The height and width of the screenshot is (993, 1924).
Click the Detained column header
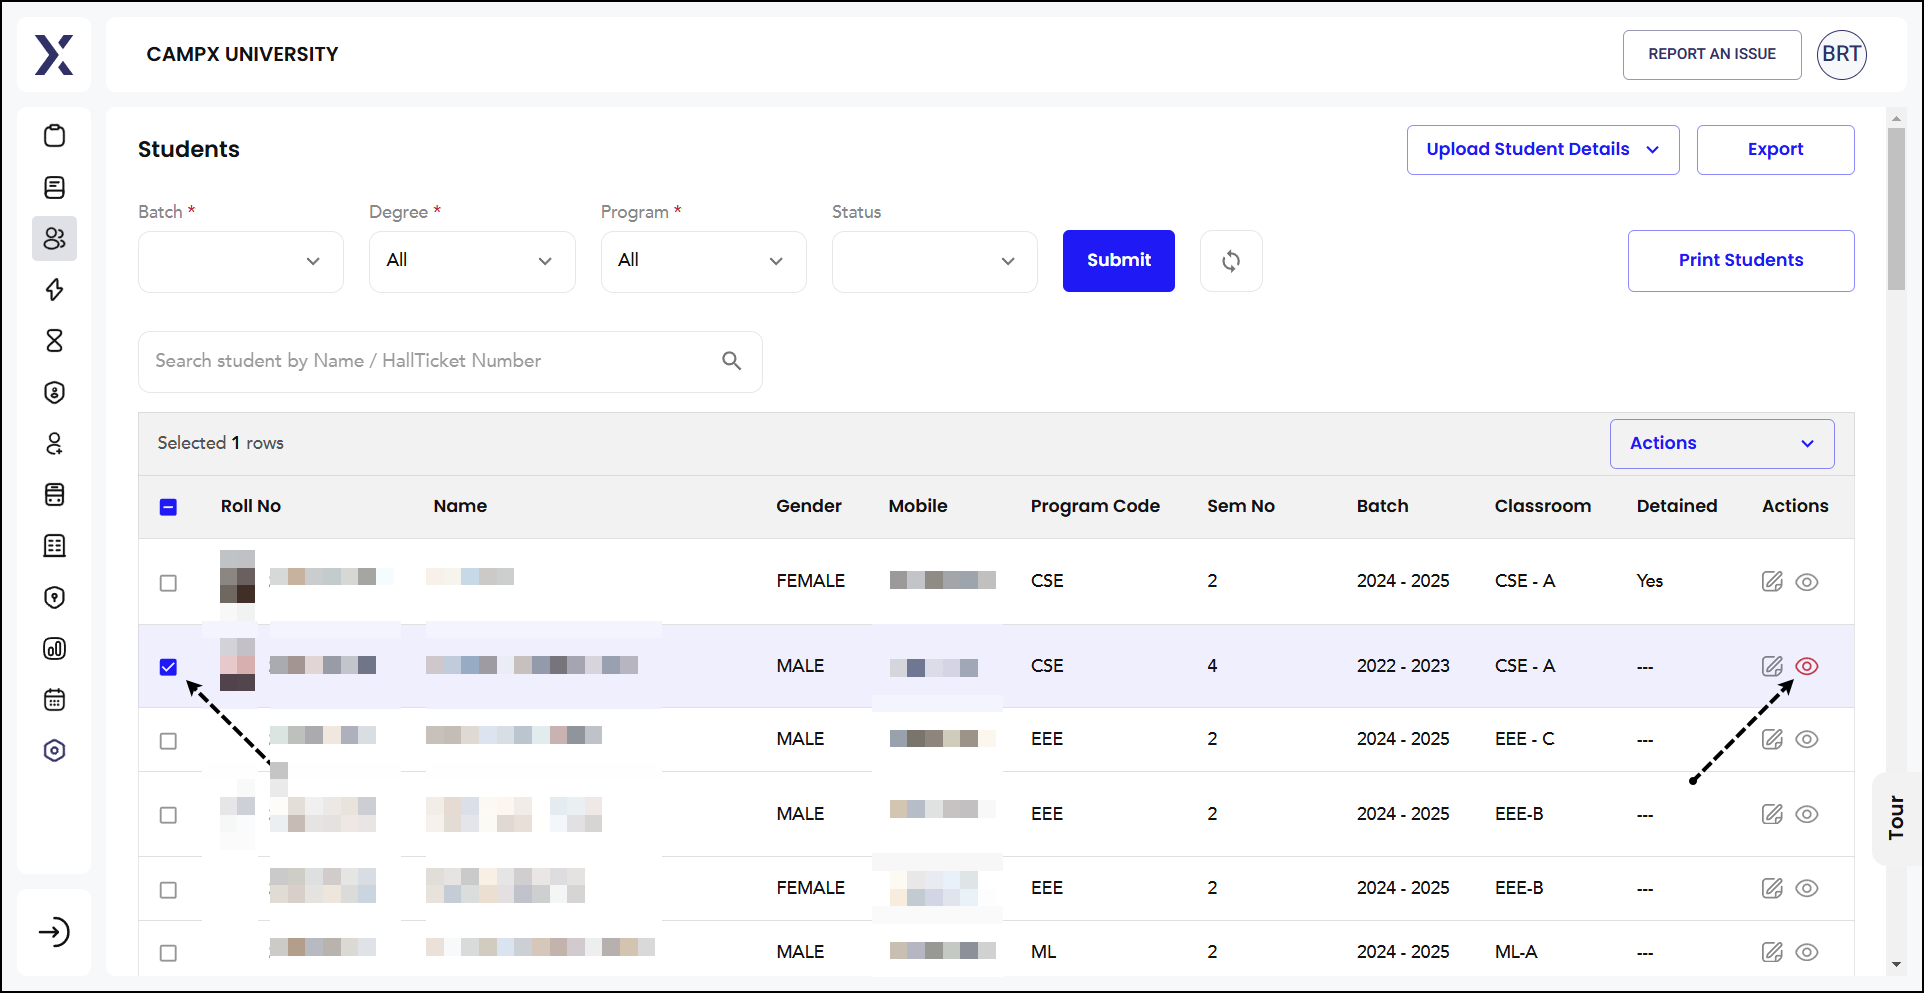point(1677,506)
